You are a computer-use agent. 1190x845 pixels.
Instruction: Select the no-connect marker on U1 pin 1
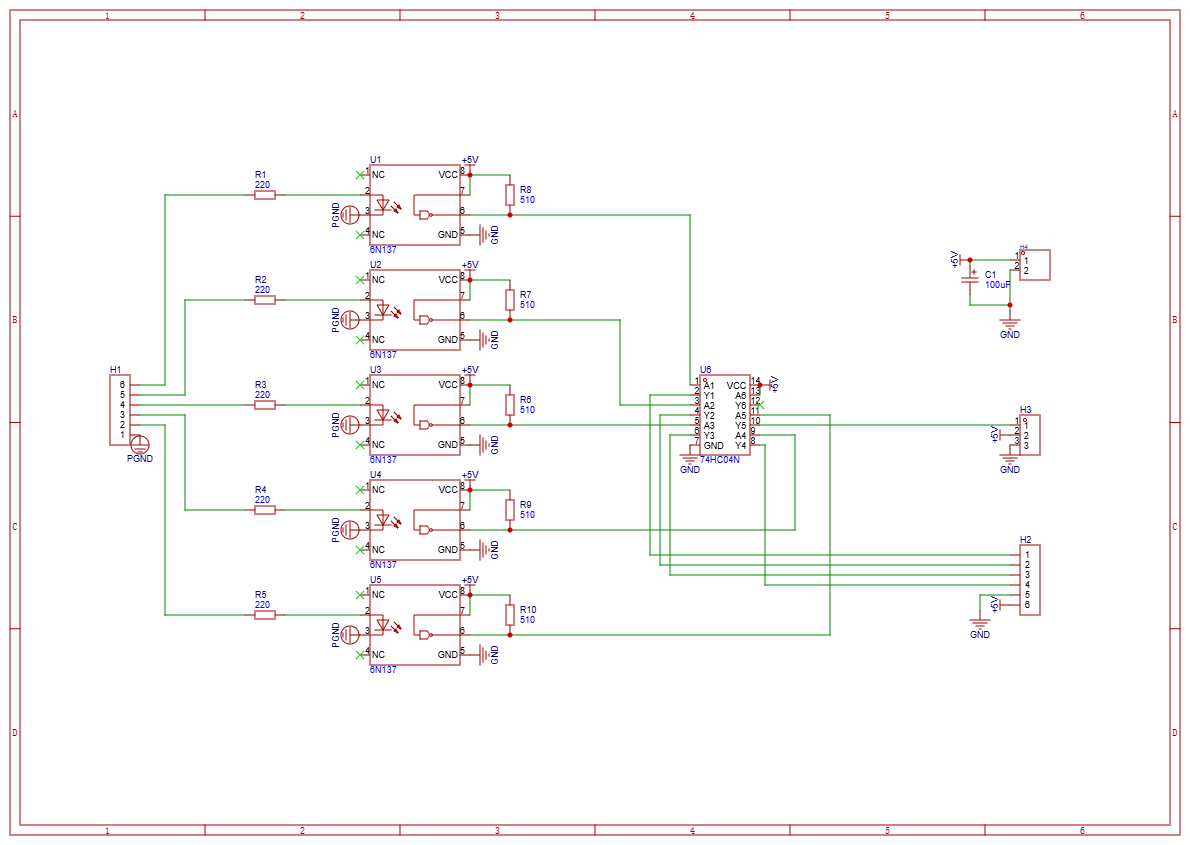(x=360, y=175)
